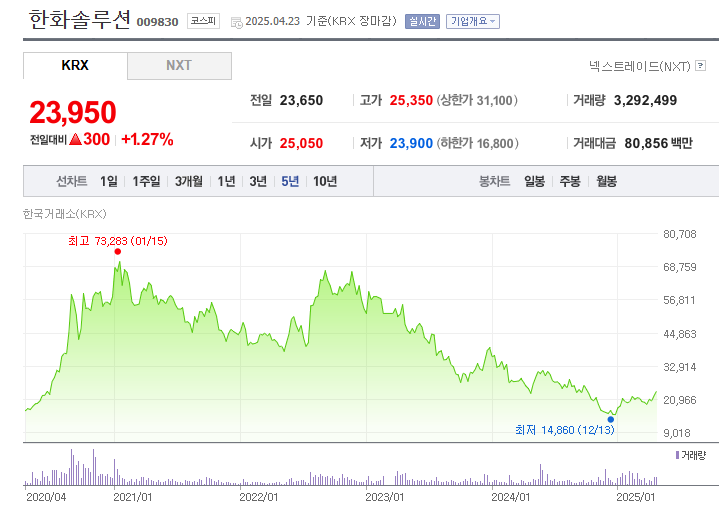Viewport: 719px width, 516px height.
Task: Click the 한국거래소(KRX) chart label
Action: (65, 214)
